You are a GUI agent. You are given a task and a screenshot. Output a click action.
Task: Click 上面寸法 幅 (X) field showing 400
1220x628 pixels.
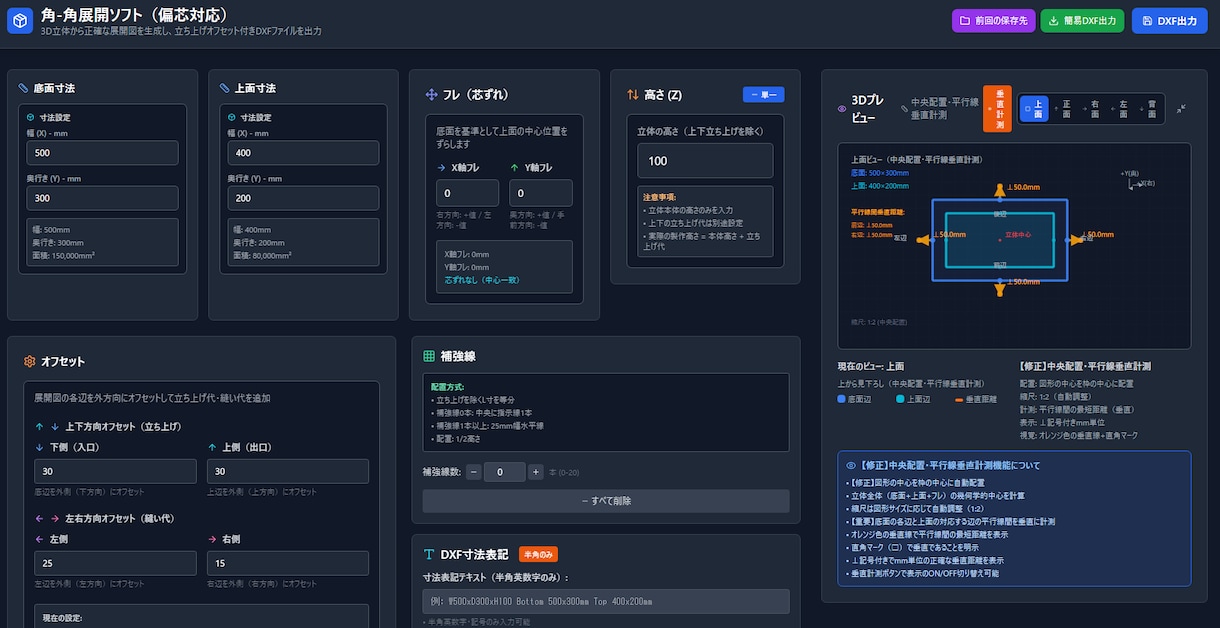[303, 153]
